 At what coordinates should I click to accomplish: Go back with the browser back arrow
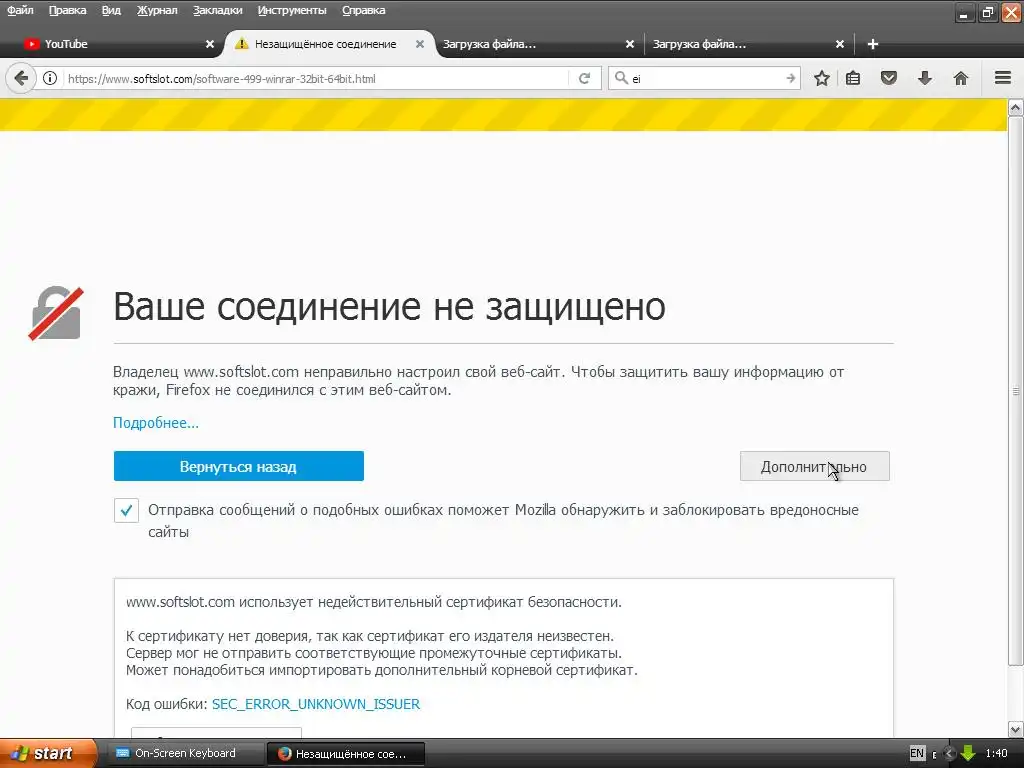(x=21, y=78)
